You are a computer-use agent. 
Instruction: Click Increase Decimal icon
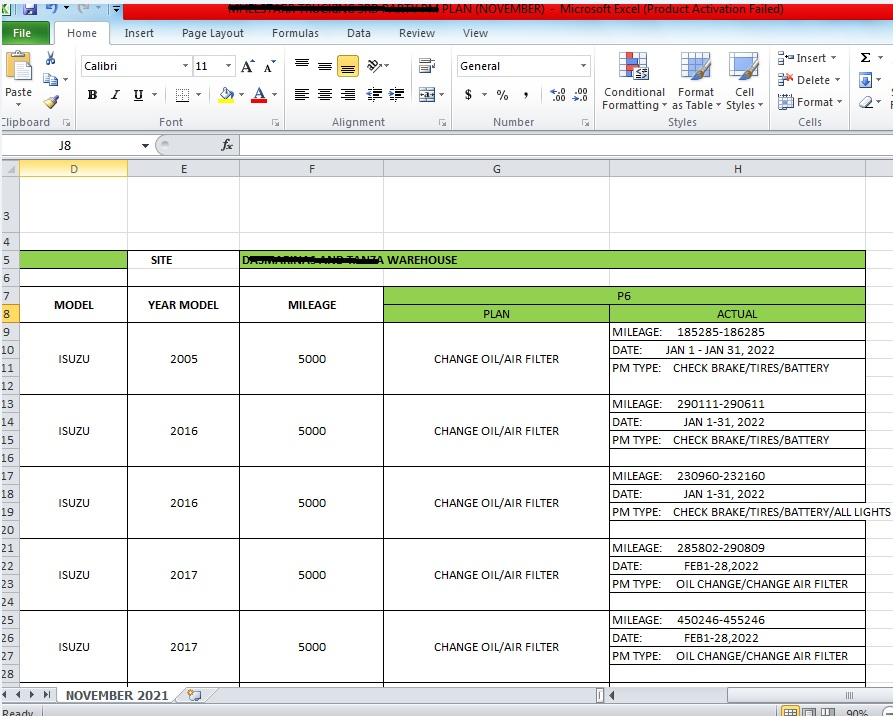tap(558, 95)
